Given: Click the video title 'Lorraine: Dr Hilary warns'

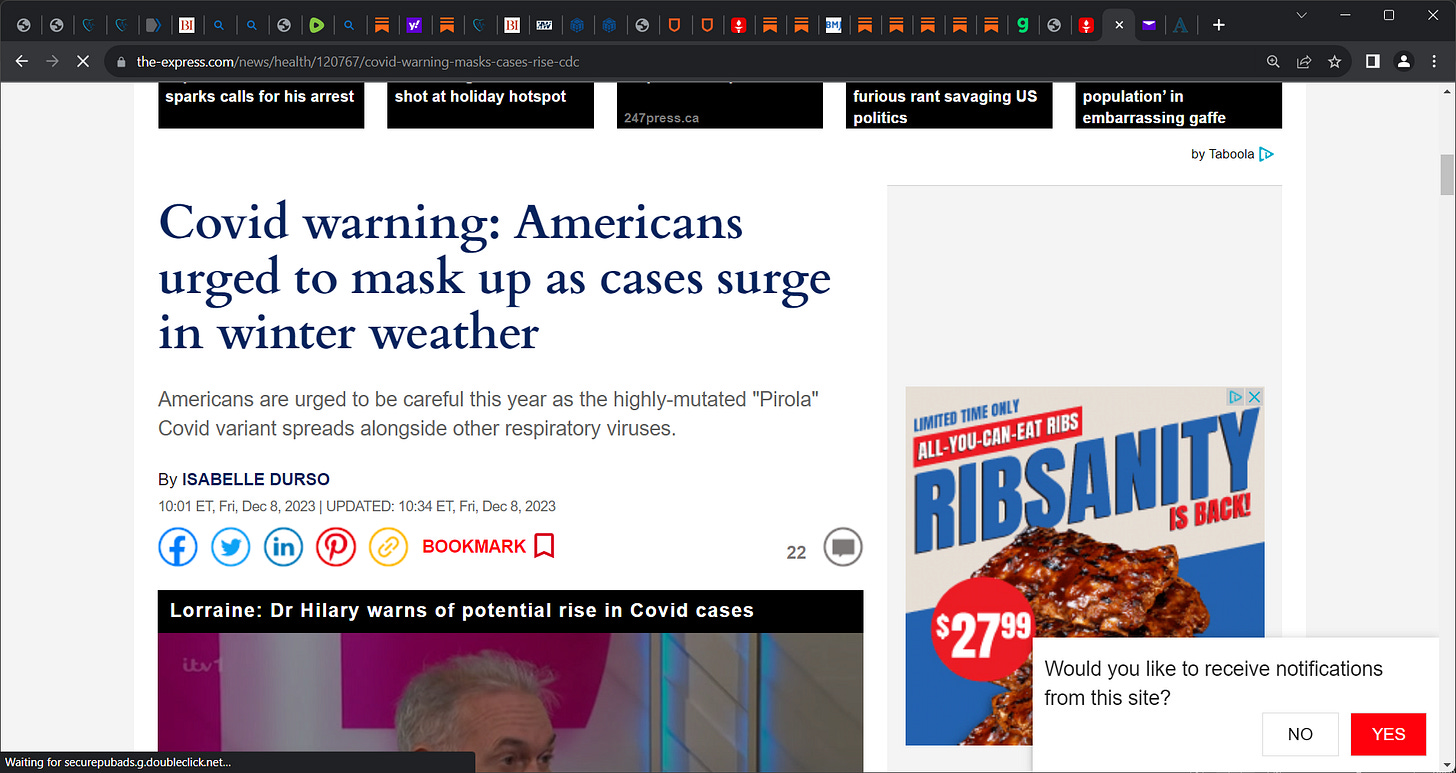Looking at the screenshot, I should [462, 610].
